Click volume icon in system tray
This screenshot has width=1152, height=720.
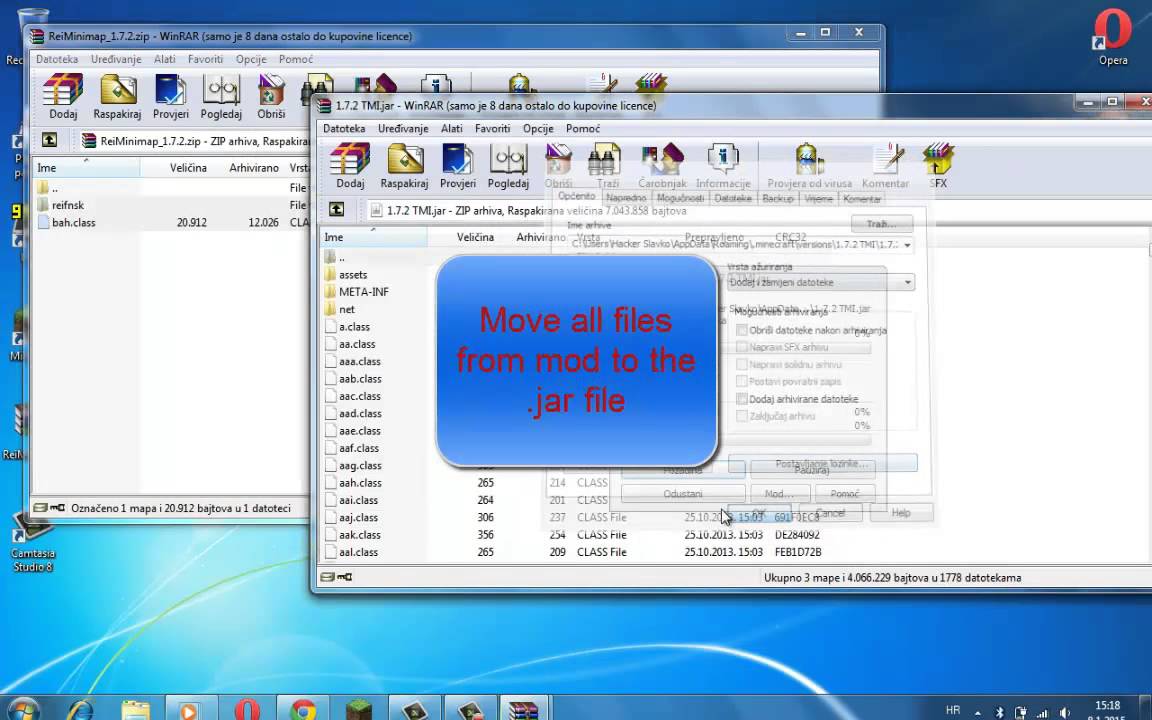1065,711
